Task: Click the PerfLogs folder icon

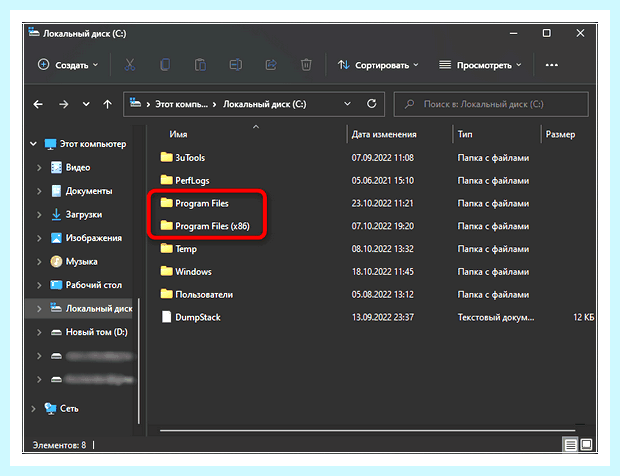Action: coord(166,180)
